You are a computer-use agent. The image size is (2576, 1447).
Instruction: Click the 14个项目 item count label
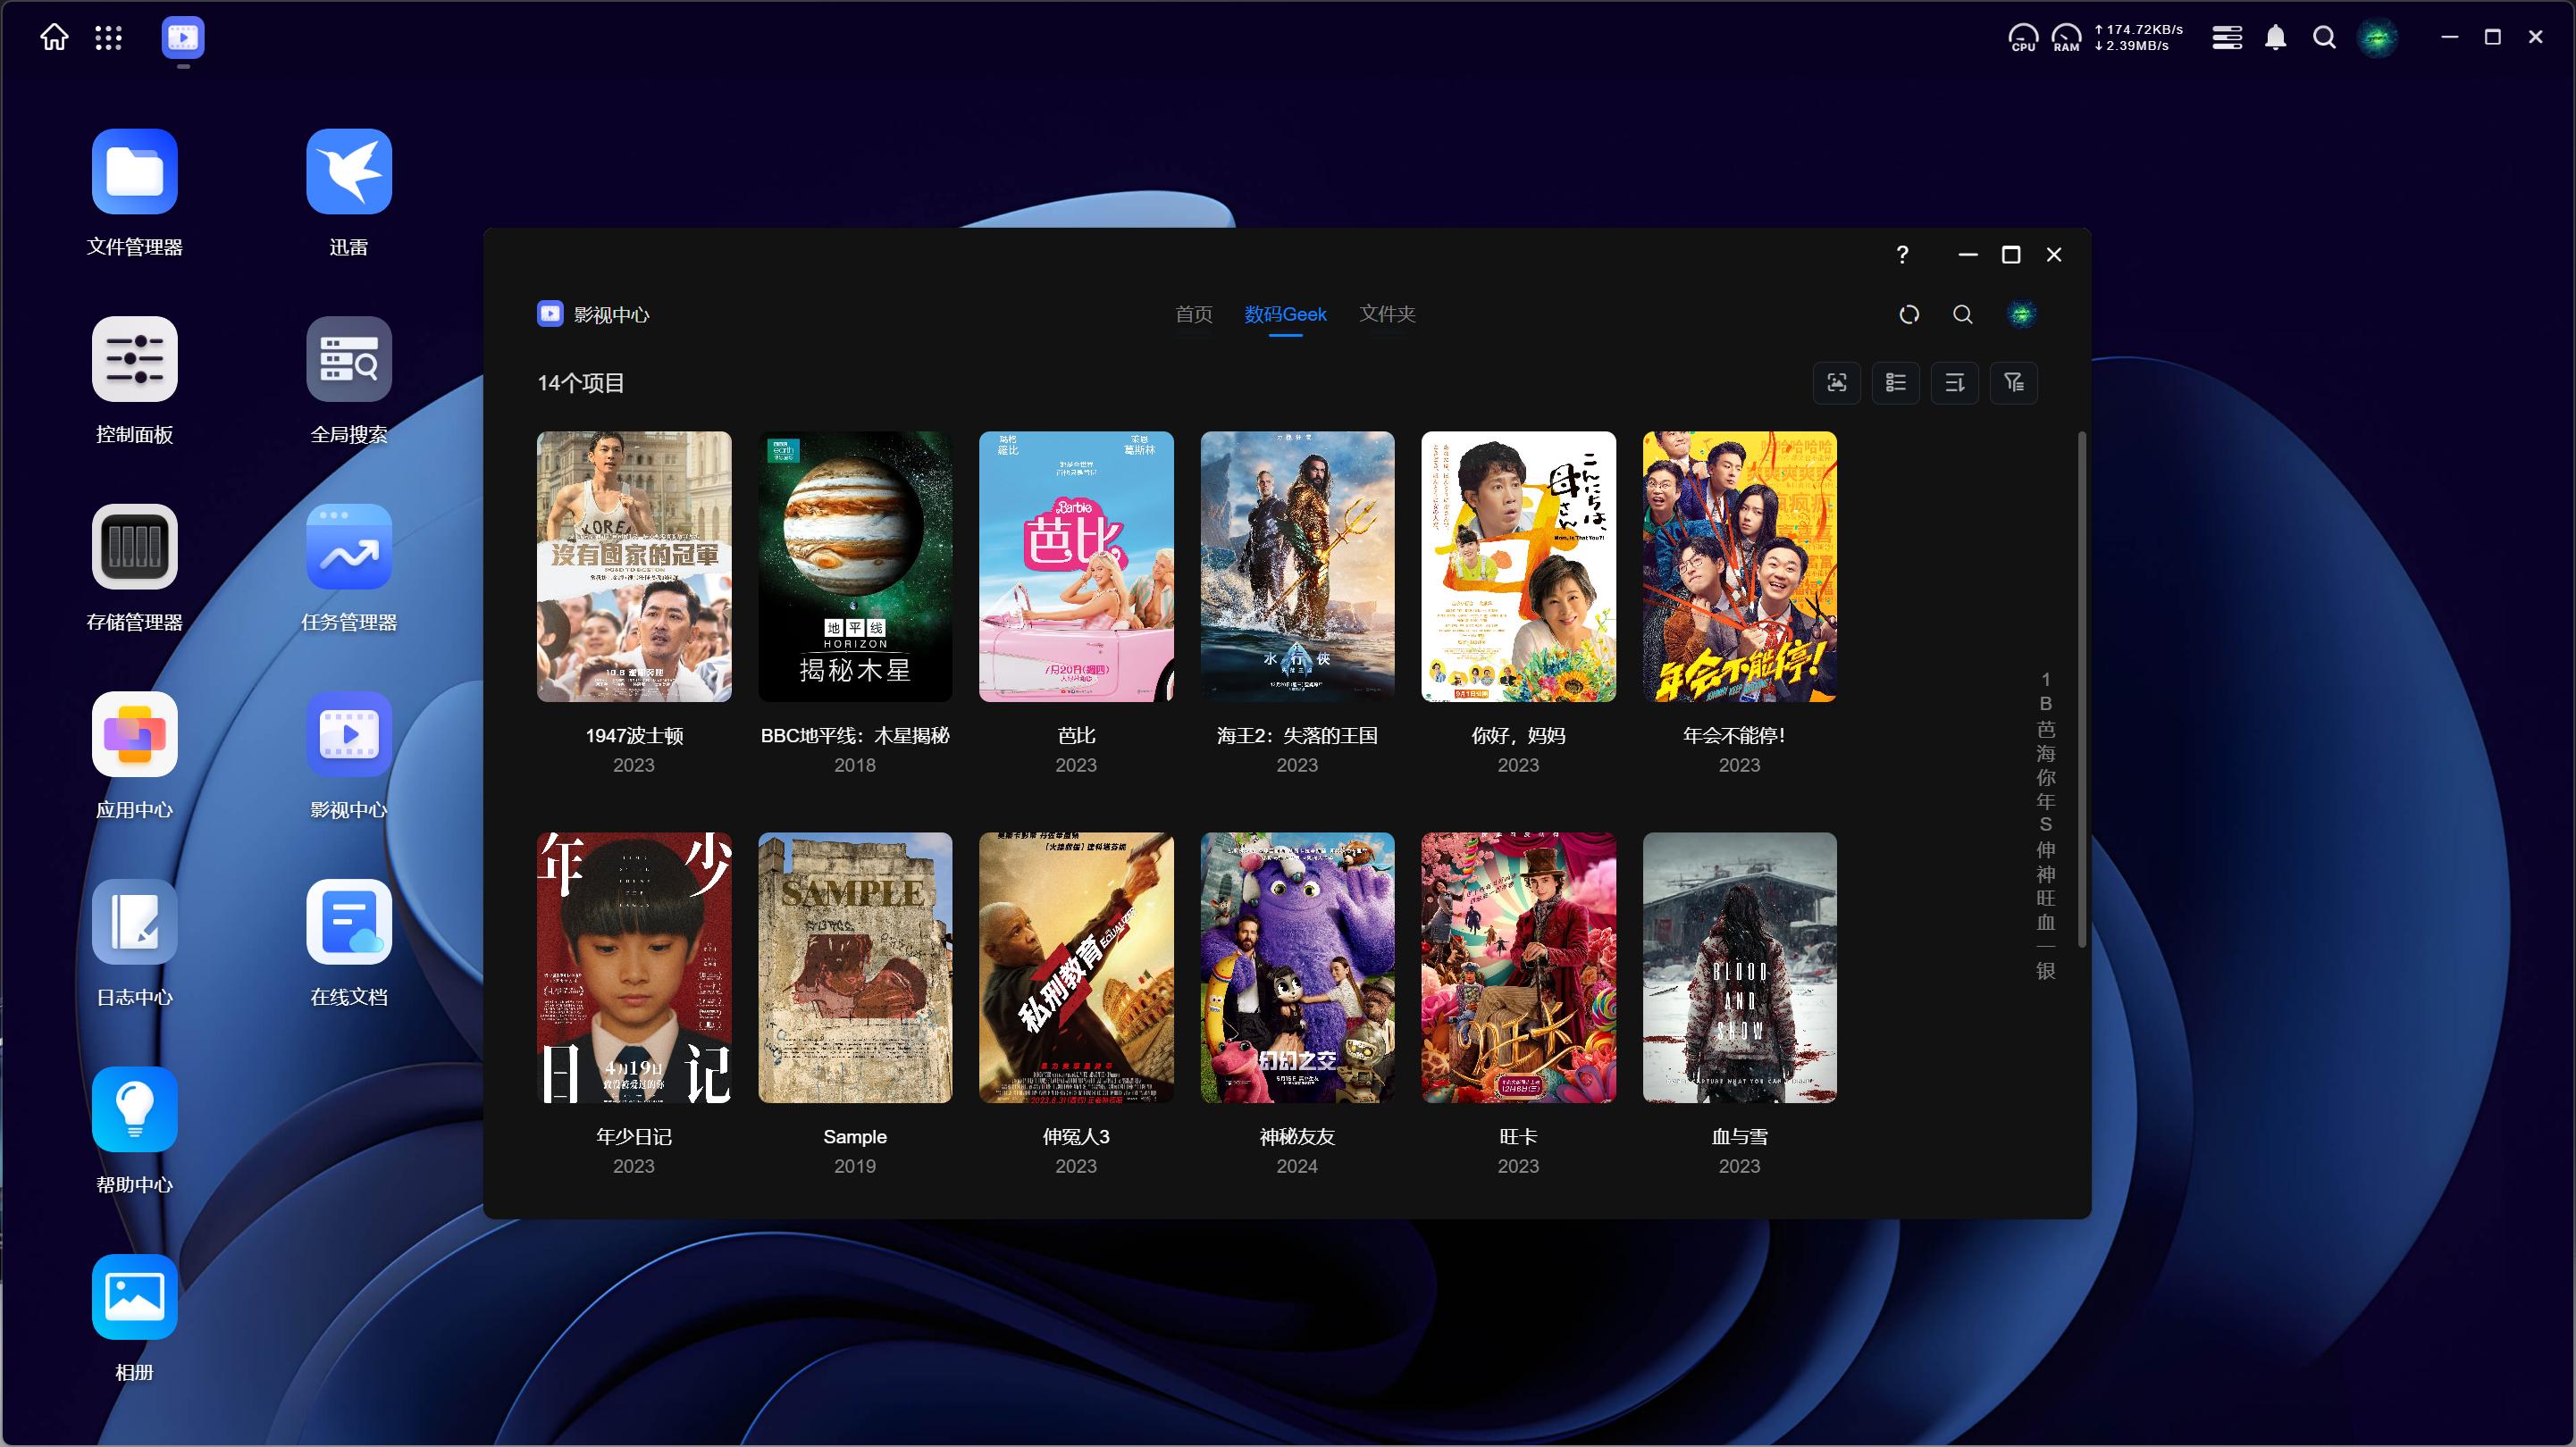pos(581,383)
